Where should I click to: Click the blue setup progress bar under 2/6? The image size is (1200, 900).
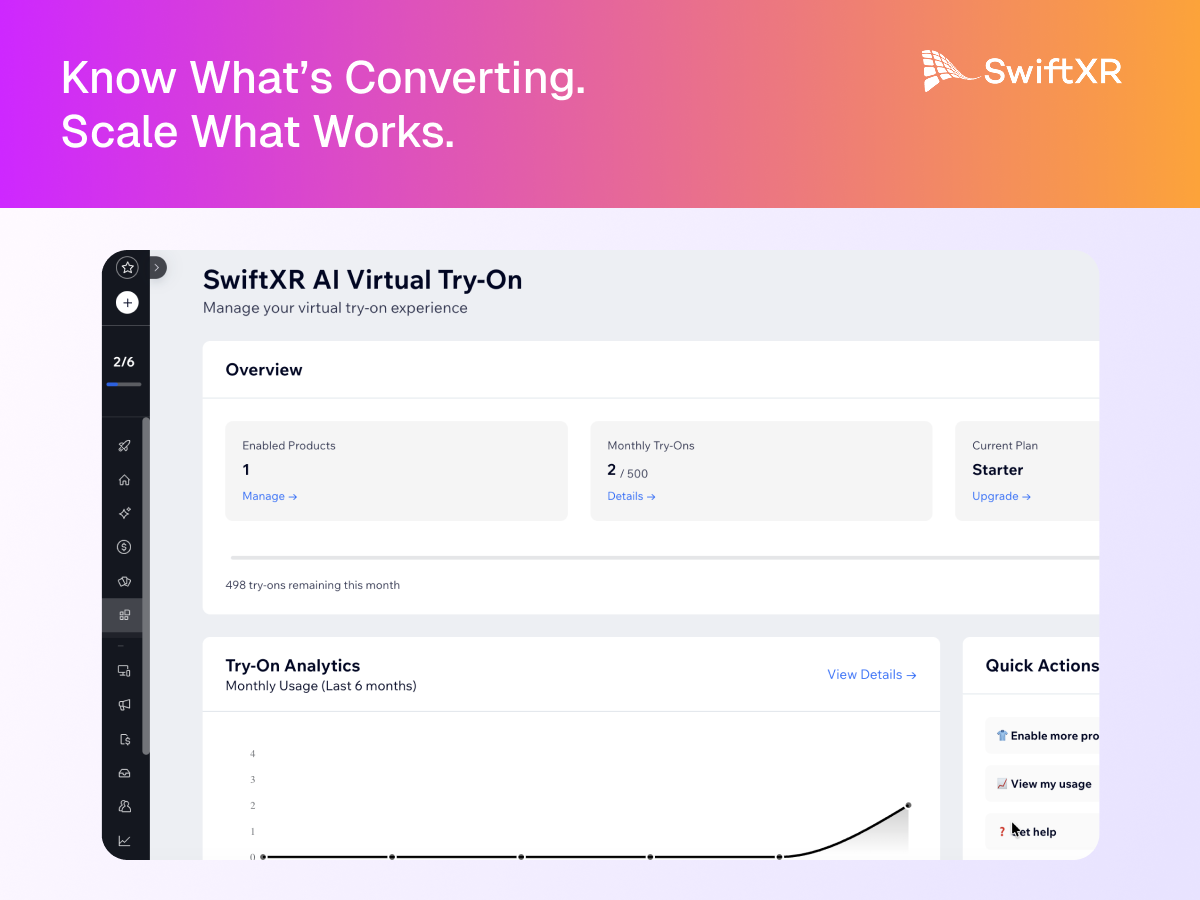click(x=124, y=384)
